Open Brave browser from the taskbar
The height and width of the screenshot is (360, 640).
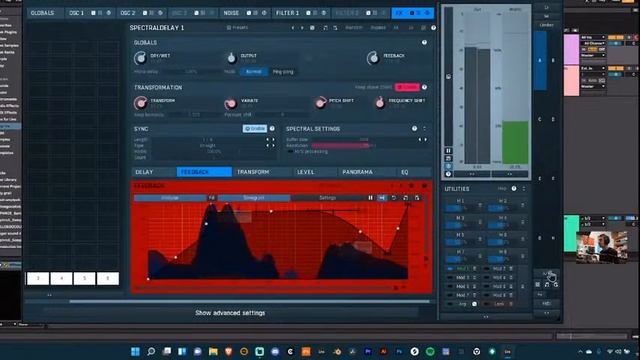pos(229,351)
